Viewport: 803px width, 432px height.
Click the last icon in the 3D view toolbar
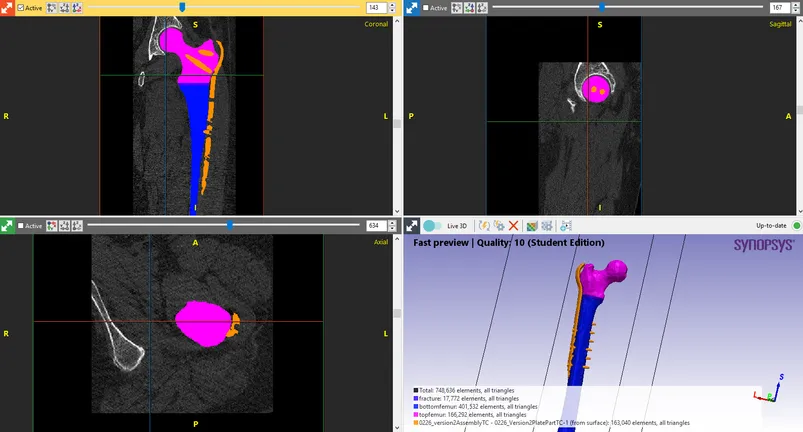point(566,226)
